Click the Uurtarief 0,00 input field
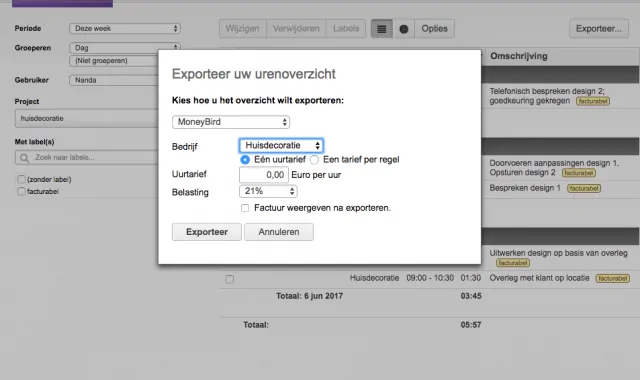640x380 pixels. click(264, 175)
